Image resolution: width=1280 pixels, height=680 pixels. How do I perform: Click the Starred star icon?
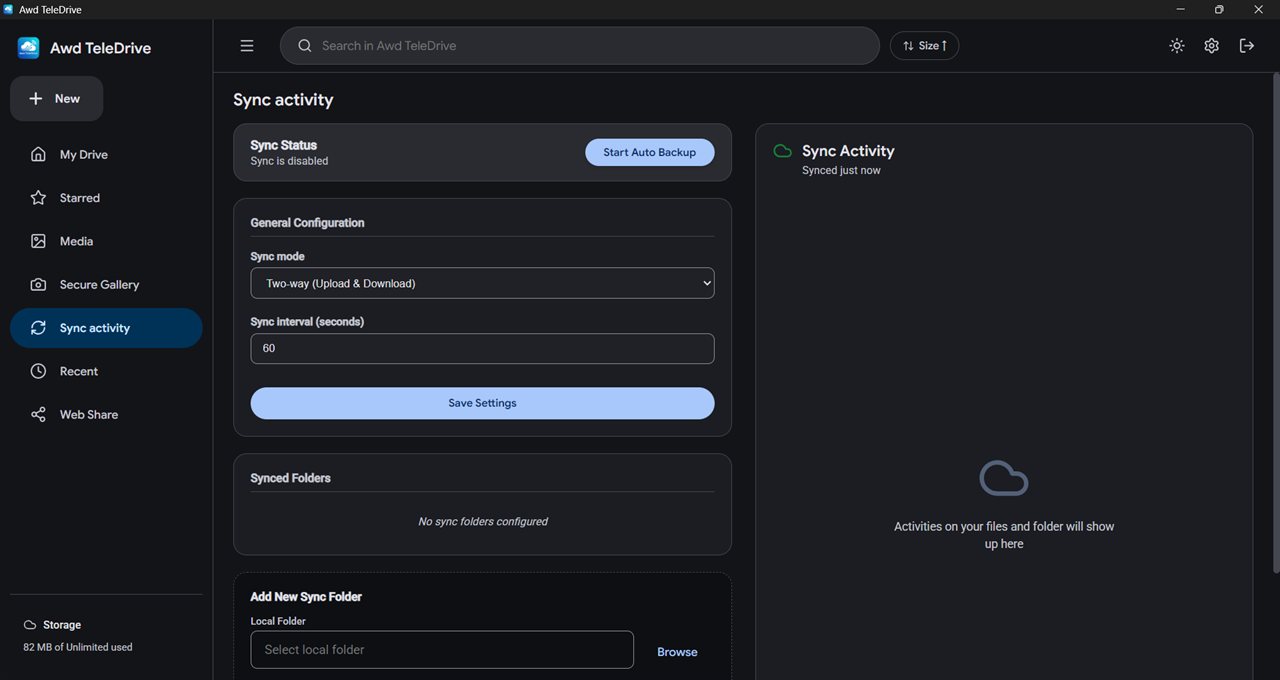point(38,198)
